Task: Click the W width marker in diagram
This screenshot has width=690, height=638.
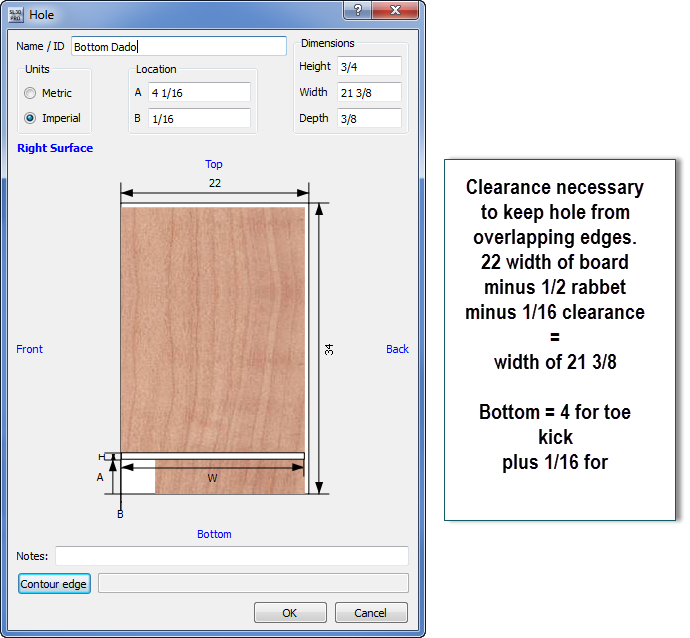Action: click(x=212, y=478)
